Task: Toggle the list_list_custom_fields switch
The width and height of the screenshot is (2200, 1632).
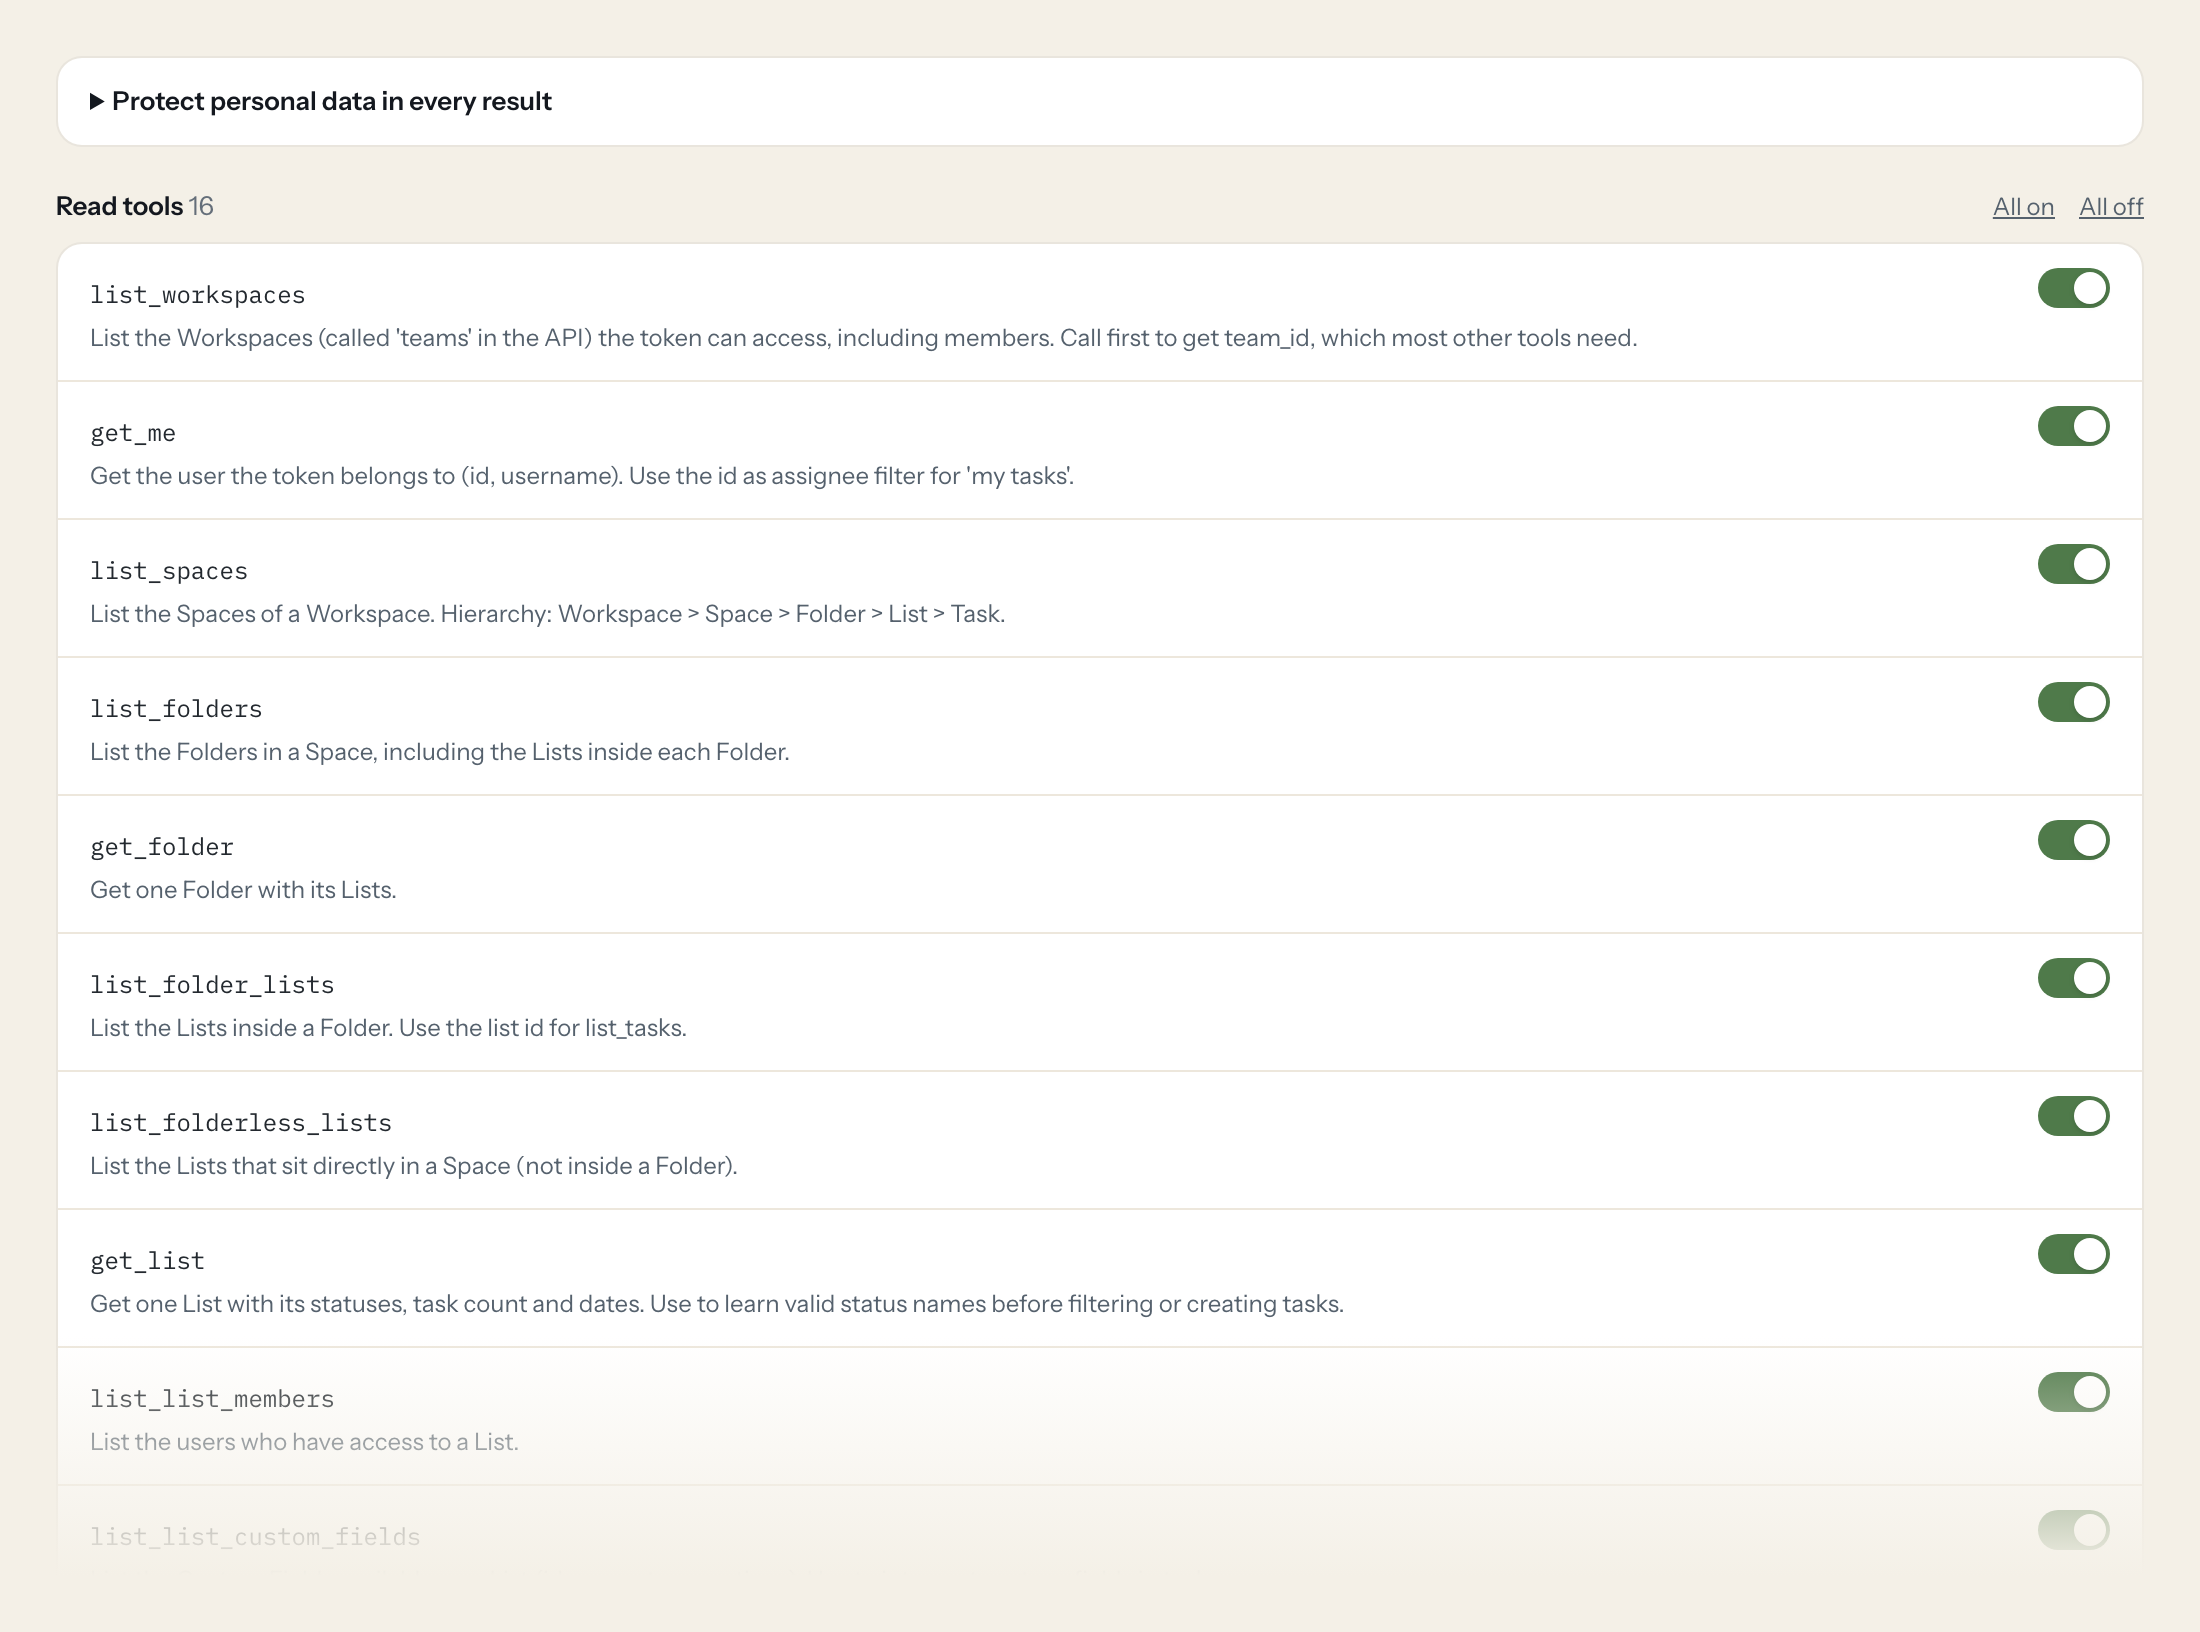Action: coord(2073,1530)
